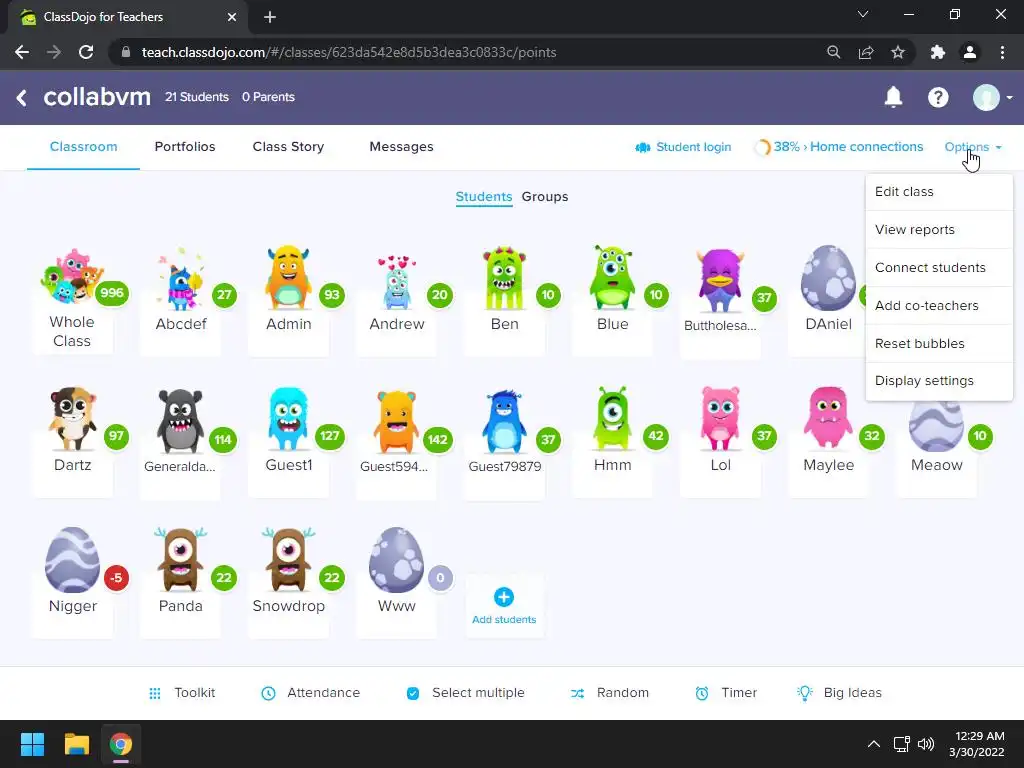Screen dimensions: 1024x768
Task: Bookmark this page with the star icon
Action: coord(898,52)
